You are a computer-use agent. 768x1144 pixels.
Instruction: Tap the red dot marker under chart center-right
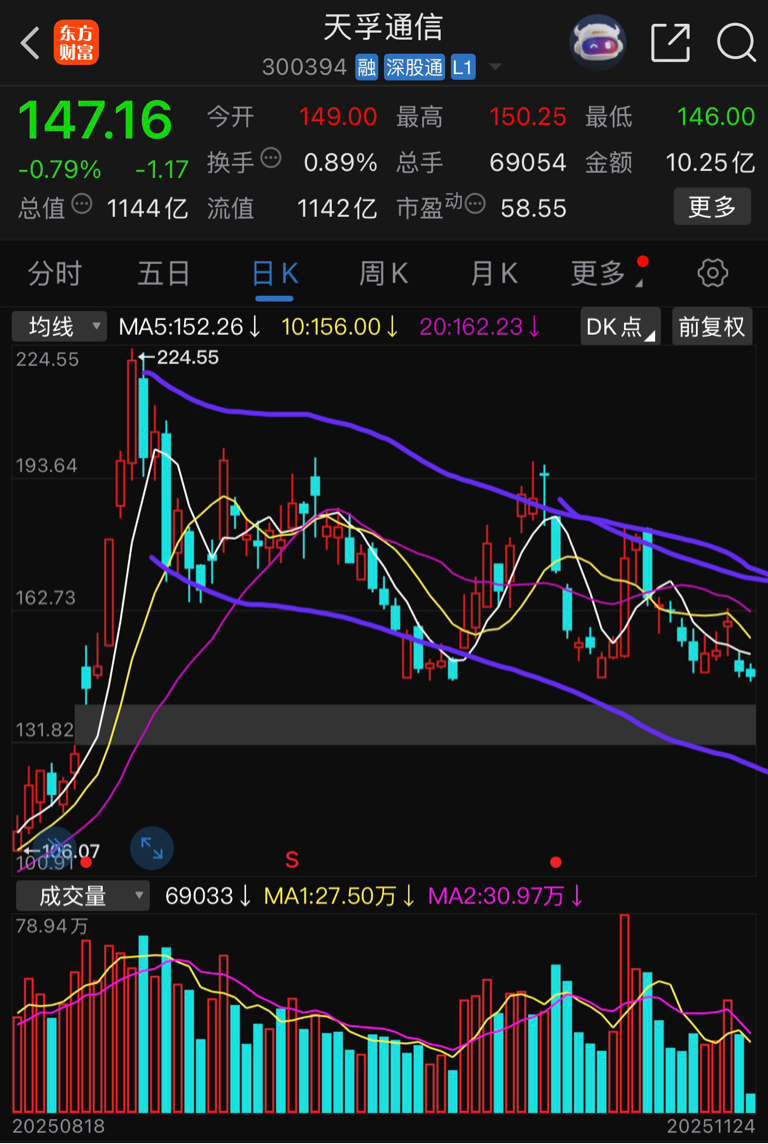tap(556, 862)
